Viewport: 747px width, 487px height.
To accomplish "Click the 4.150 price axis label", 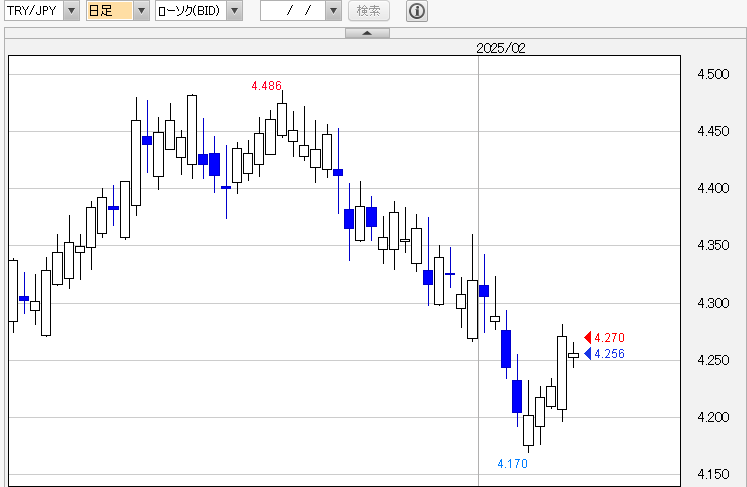I will click(x=713, y=475).
